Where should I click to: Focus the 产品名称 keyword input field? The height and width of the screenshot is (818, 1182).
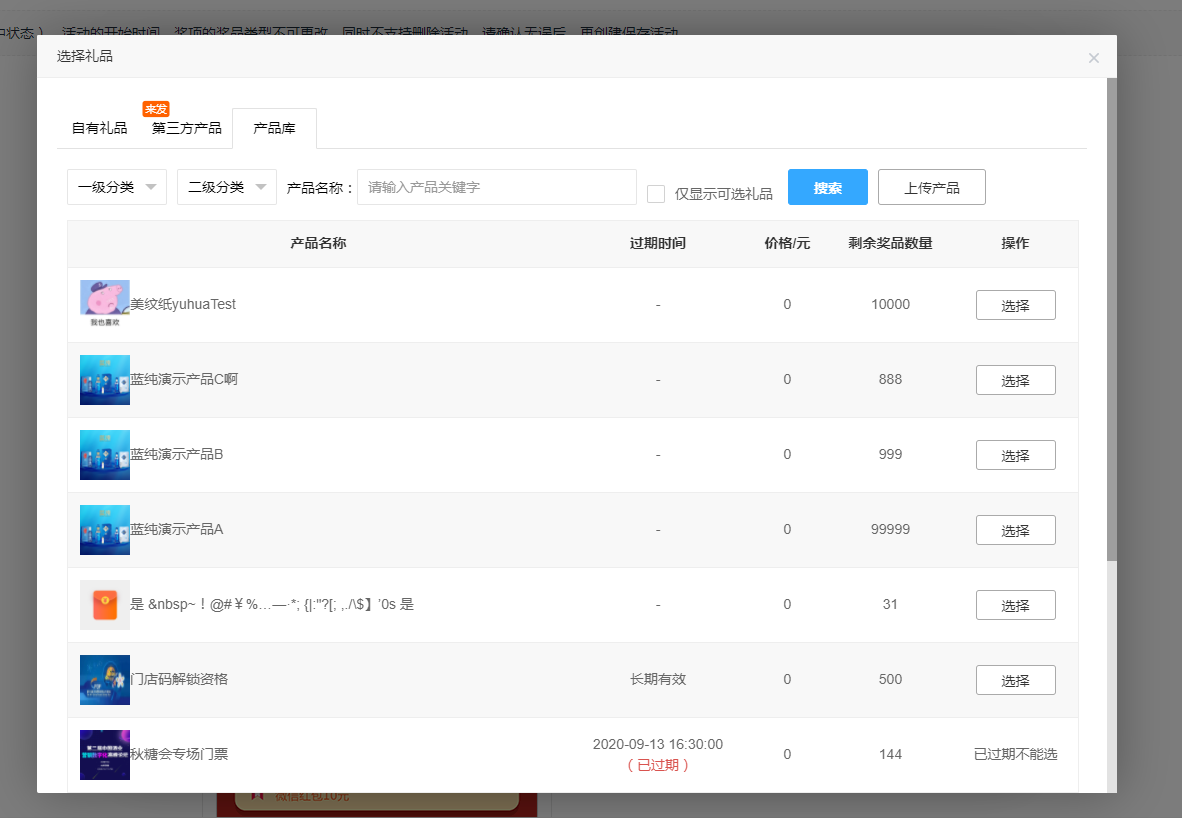(x=497, y=187)
